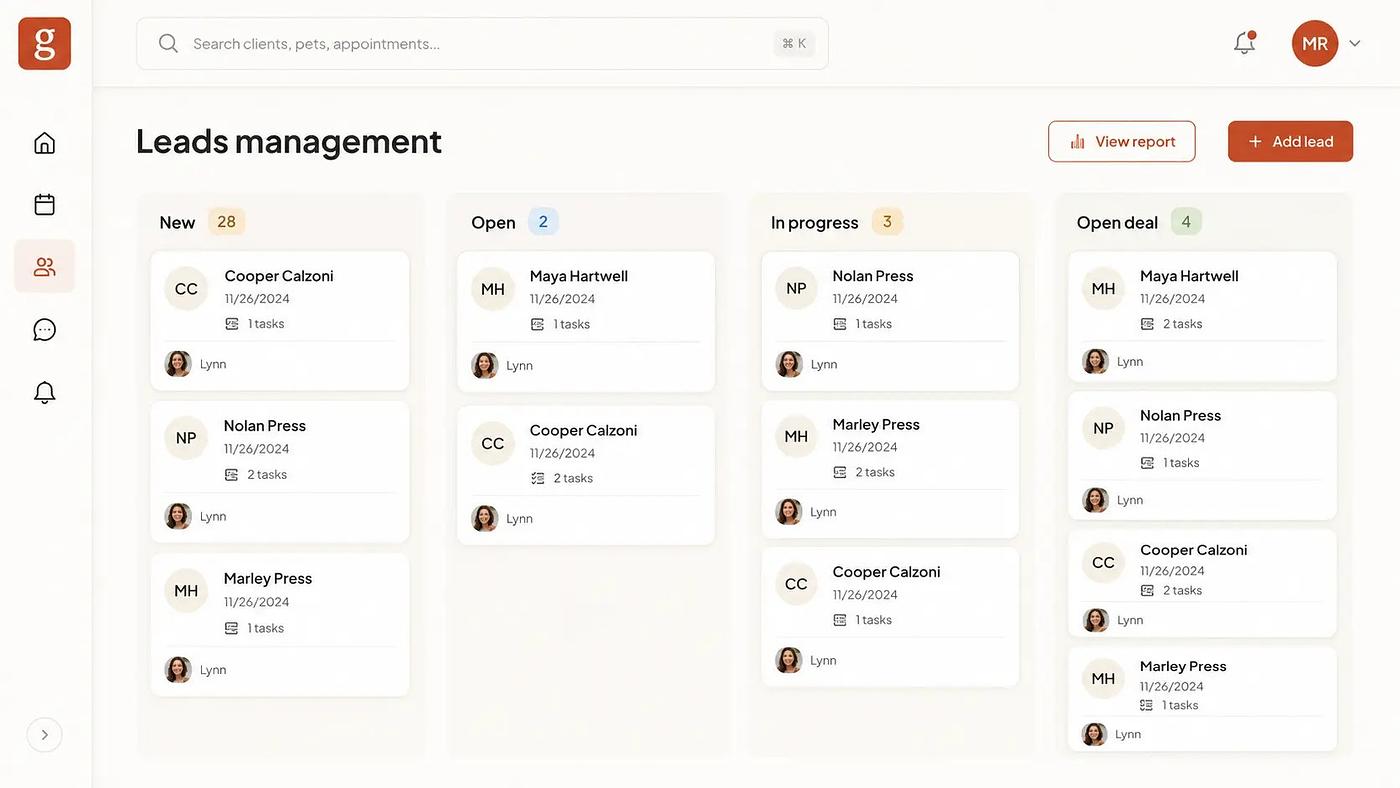Image resolution: width=1400 pixels, height=788 pixels.
Task: Click the View report button
Action: point(1122,141)
